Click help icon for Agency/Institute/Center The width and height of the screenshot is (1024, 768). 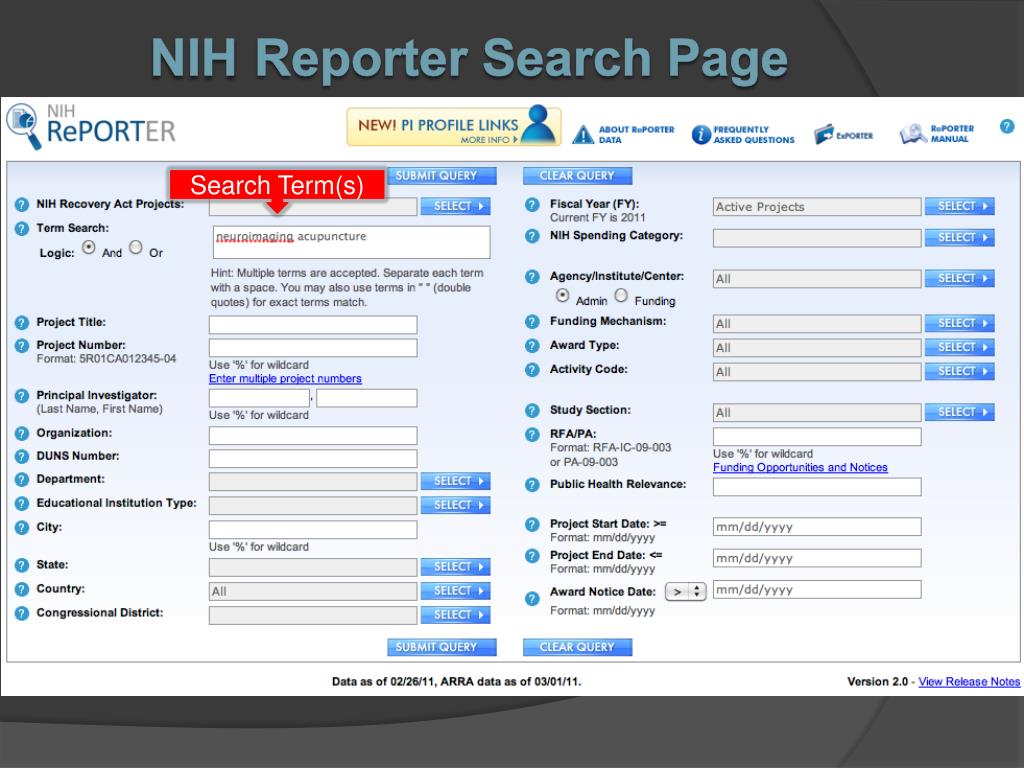coord(532,277)
